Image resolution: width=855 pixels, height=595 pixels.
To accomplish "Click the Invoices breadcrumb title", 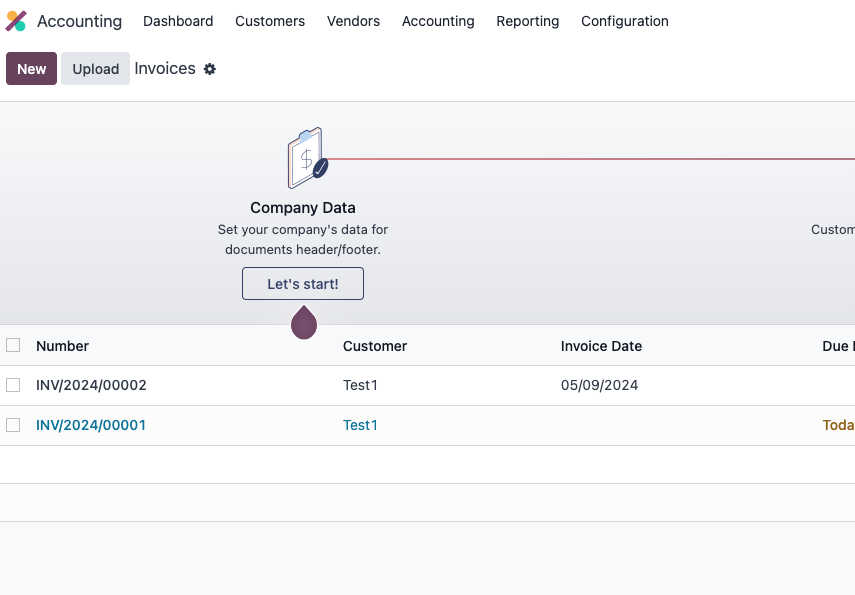I will tap(165, 69).
